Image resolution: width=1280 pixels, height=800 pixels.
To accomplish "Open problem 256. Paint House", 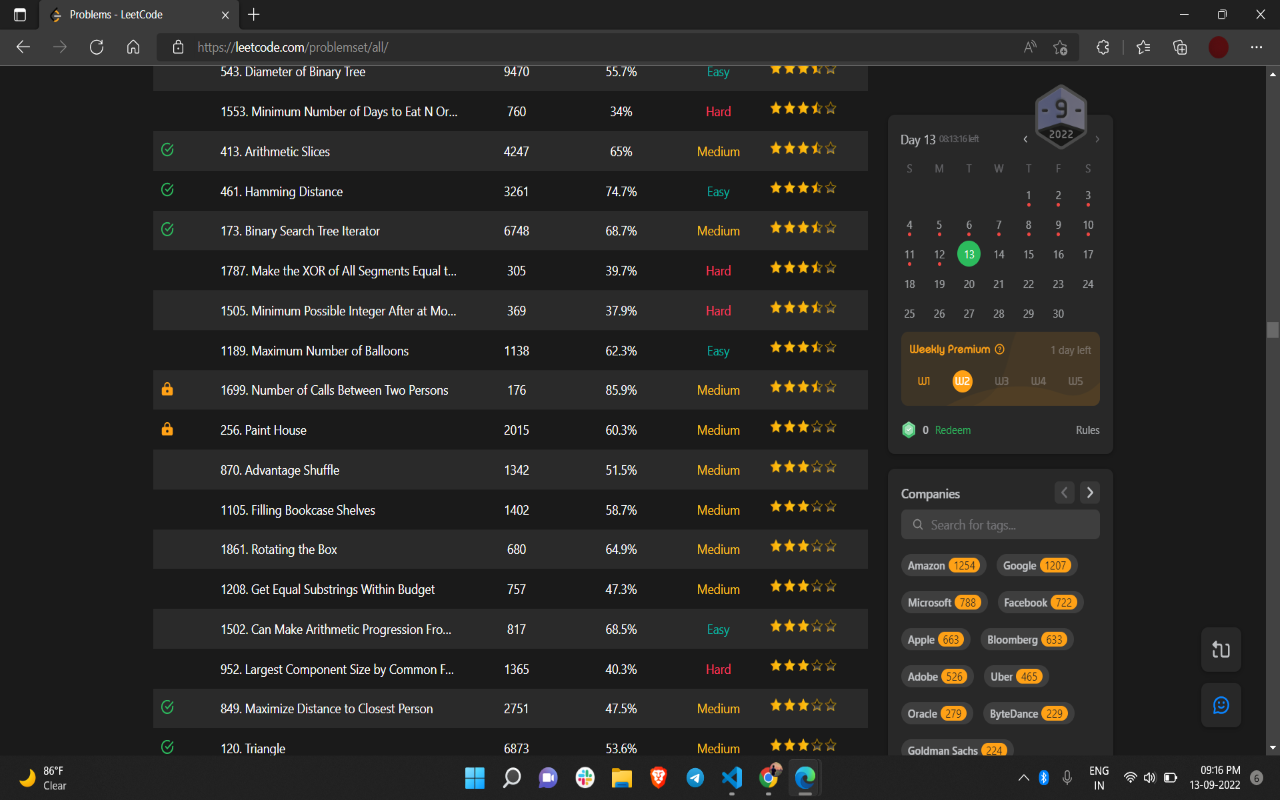I will (x=263, y=430).
